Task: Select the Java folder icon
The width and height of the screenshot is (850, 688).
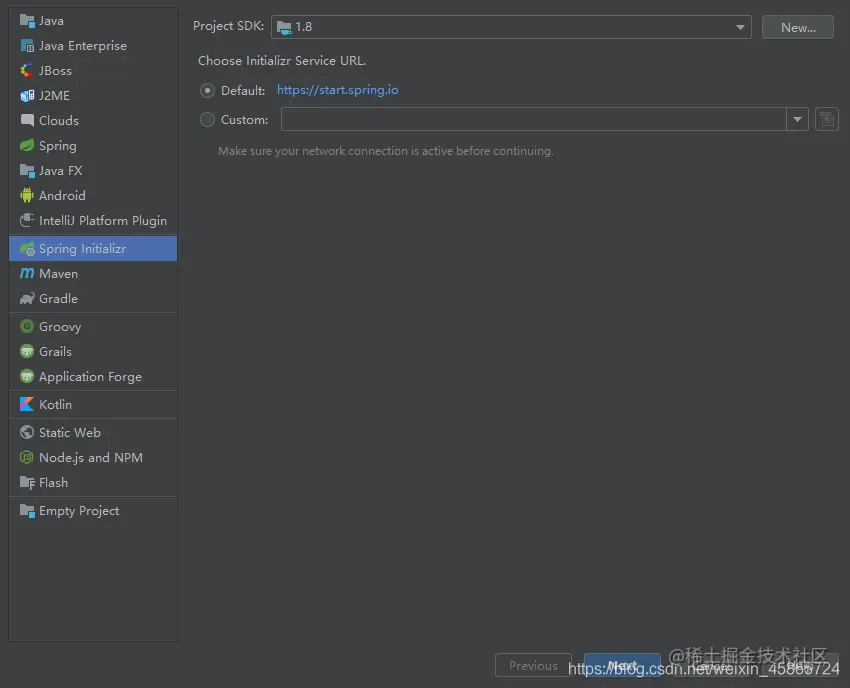Action: [27, 21]
